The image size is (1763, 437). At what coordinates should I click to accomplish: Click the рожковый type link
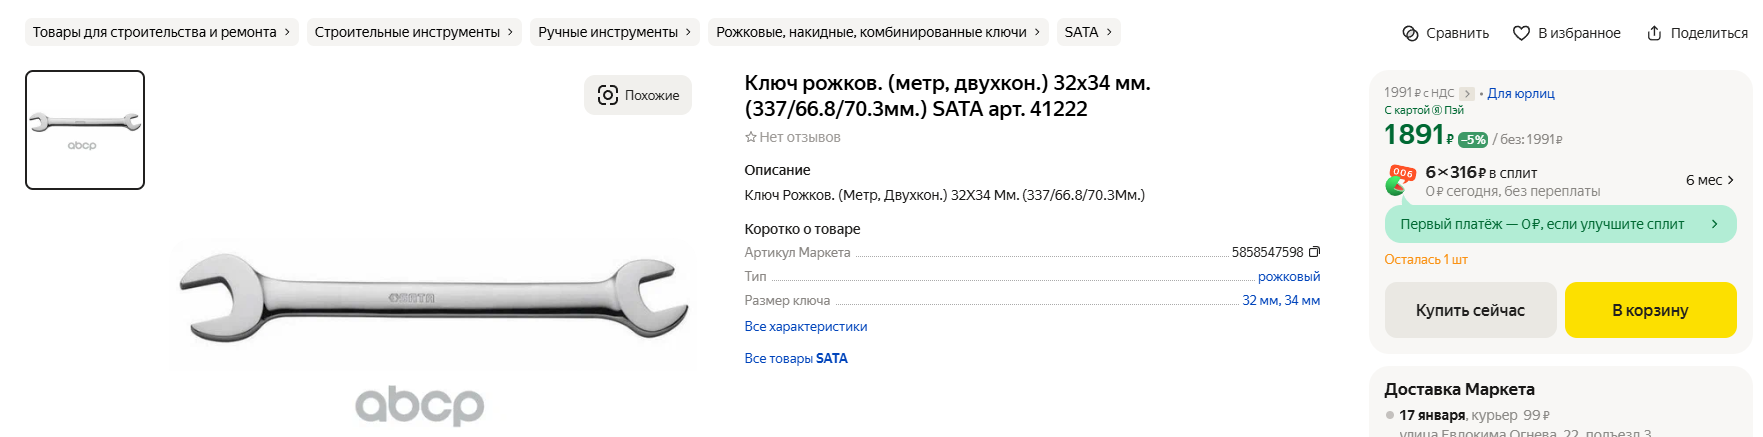[1289, 276]
